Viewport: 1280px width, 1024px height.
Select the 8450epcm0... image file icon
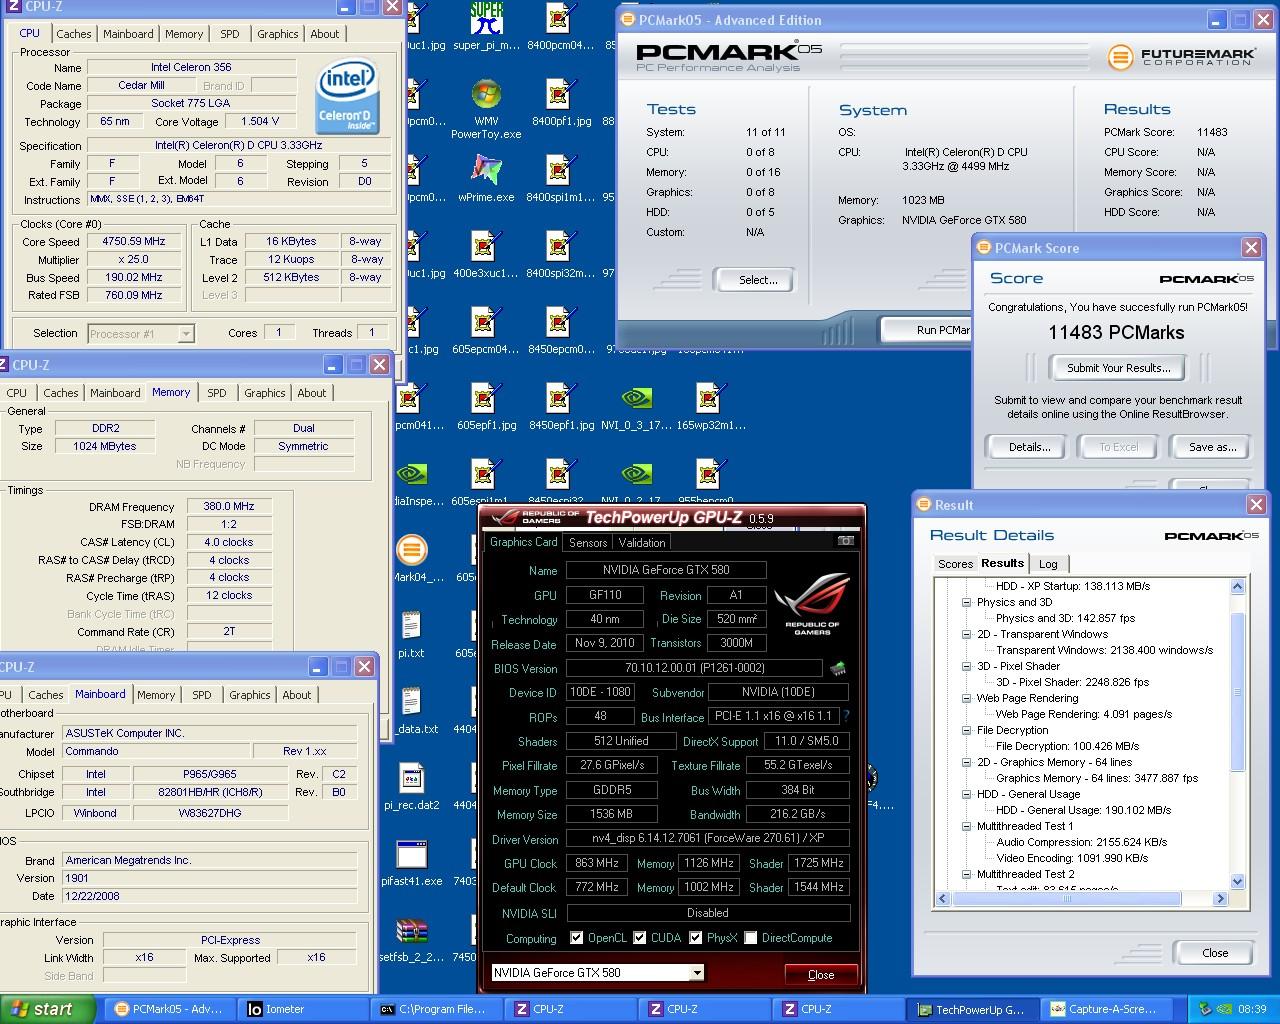click(x=560, y=331)
